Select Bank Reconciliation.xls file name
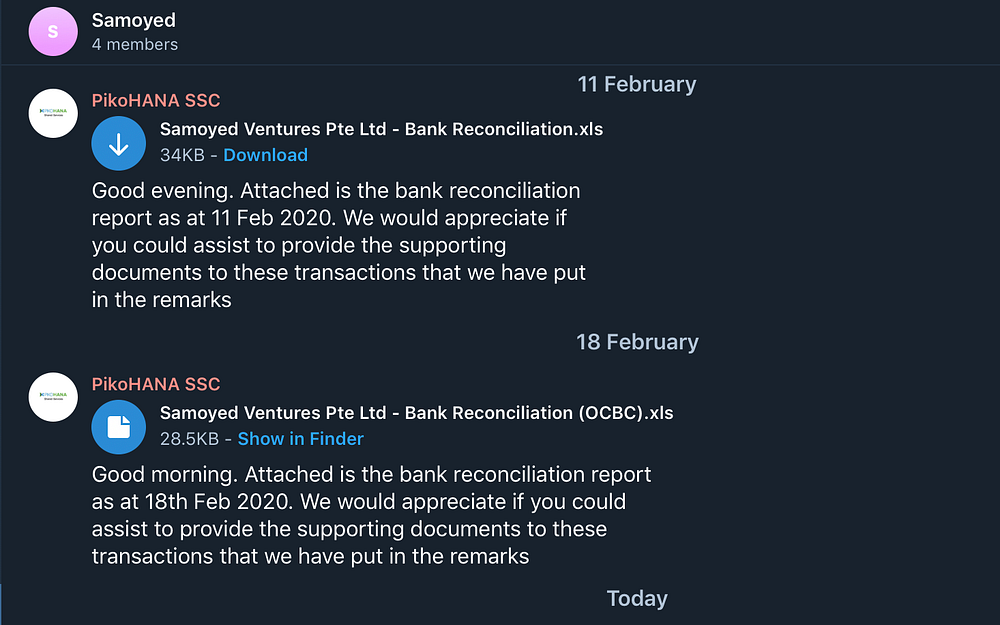The image size is (1000, 625). click(381, 129)
